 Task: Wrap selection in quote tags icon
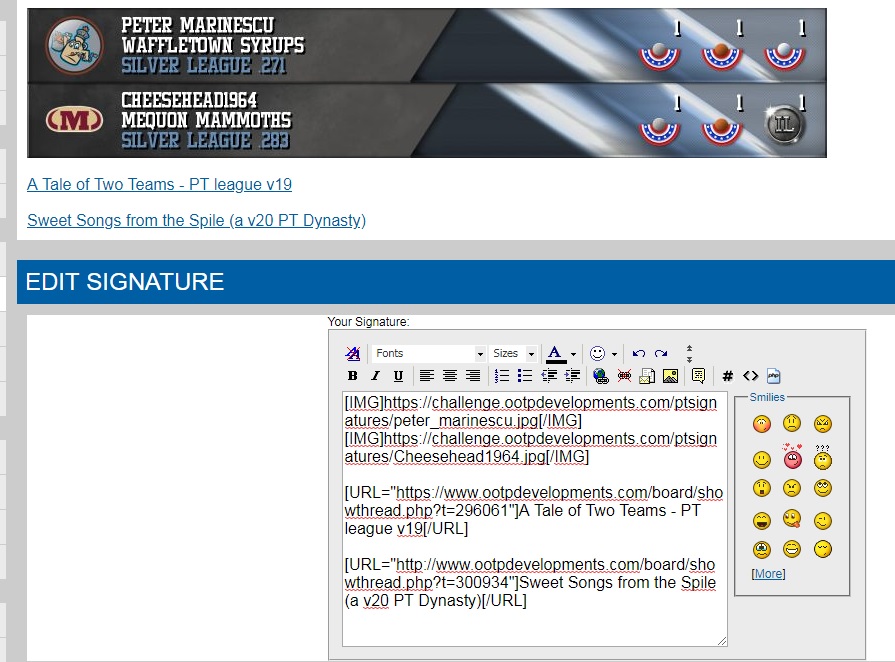click(x=698, y=376)
